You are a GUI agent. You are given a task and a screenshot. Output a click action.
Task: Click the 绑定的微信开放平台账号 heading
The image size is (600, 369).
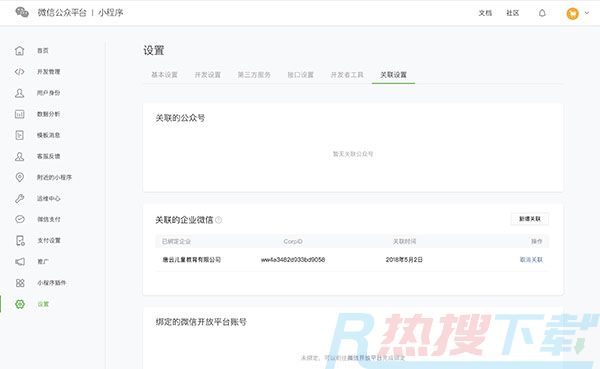pyautogui.click(x=201, y=322)
